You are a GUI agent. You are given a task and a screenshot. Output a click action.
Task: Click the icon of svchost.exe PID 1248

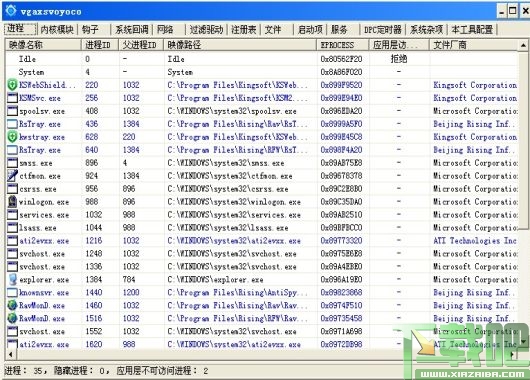(x=12, y=254)
